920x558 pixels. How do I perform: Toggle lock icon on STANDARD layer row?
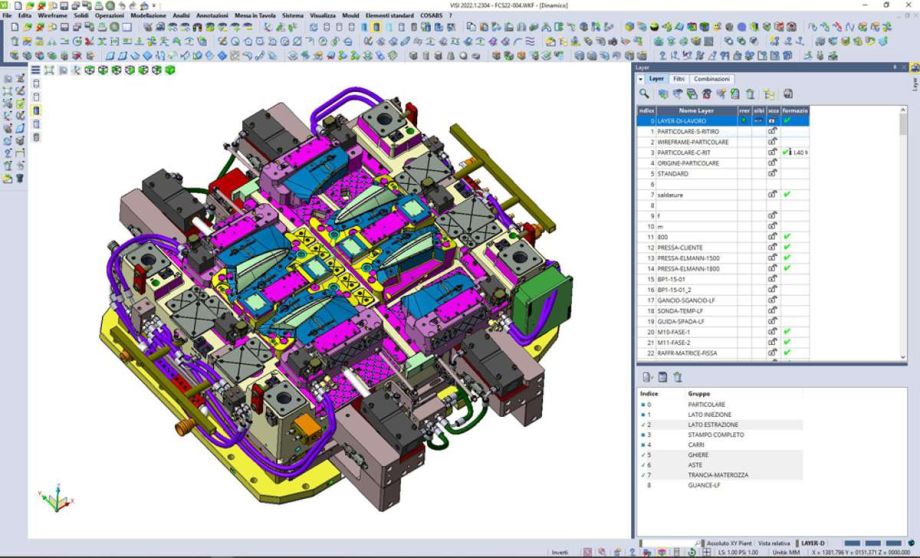(x=773, y=174)
